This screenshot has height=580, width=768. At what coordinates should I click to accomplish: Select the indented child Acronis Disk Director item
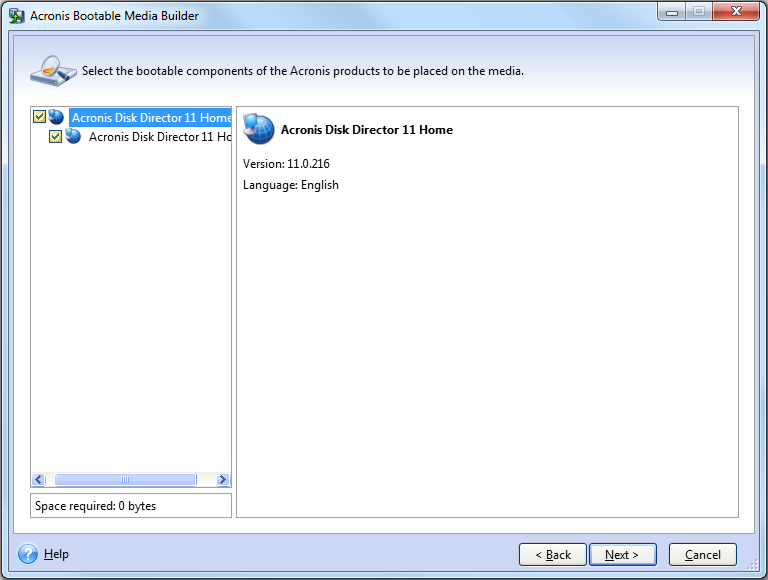[x=159, y=136]
